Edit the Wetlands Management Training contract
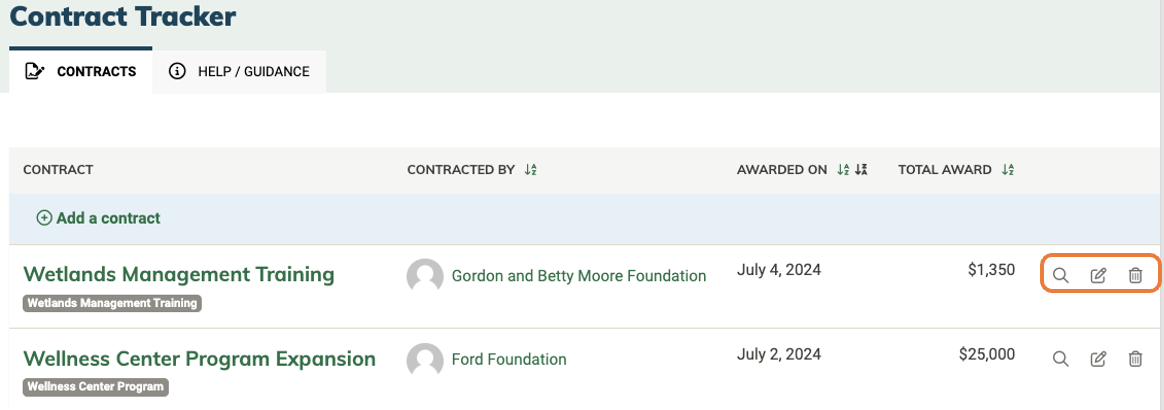 (x=1098, y=276)
